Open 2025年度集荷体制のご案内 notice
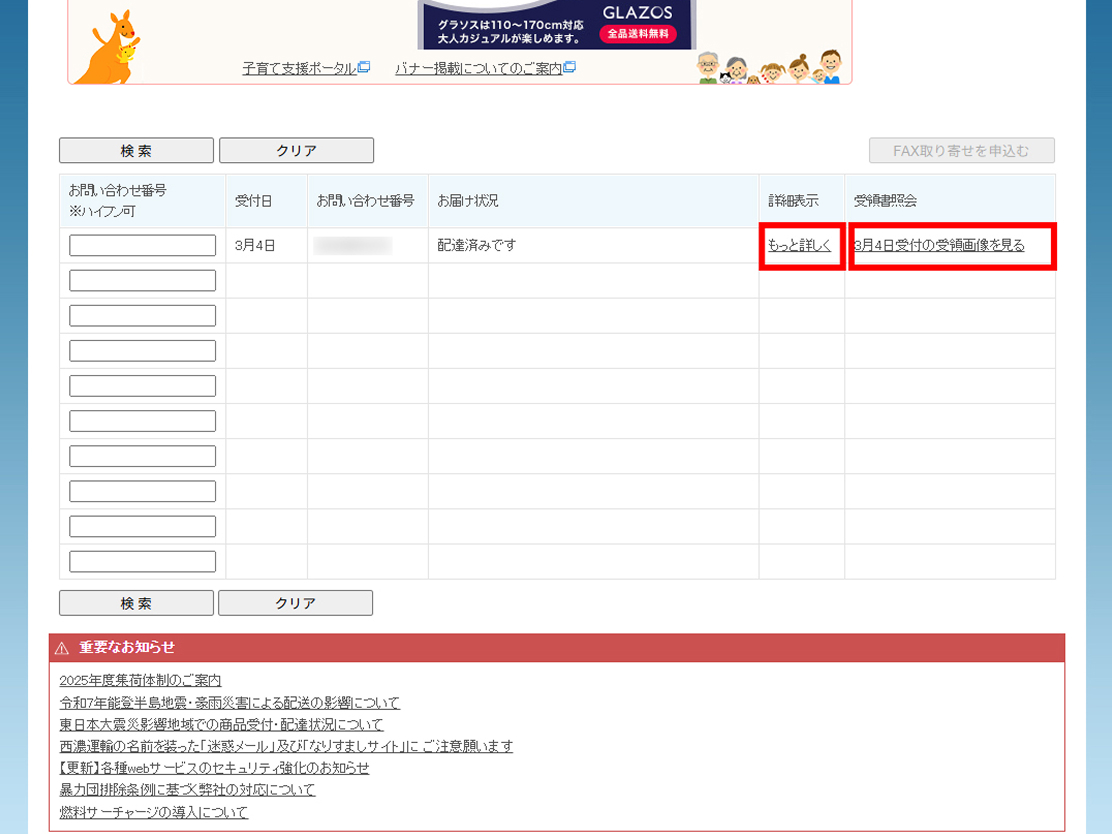1112x834 pixels. click(x=140, y=681)
